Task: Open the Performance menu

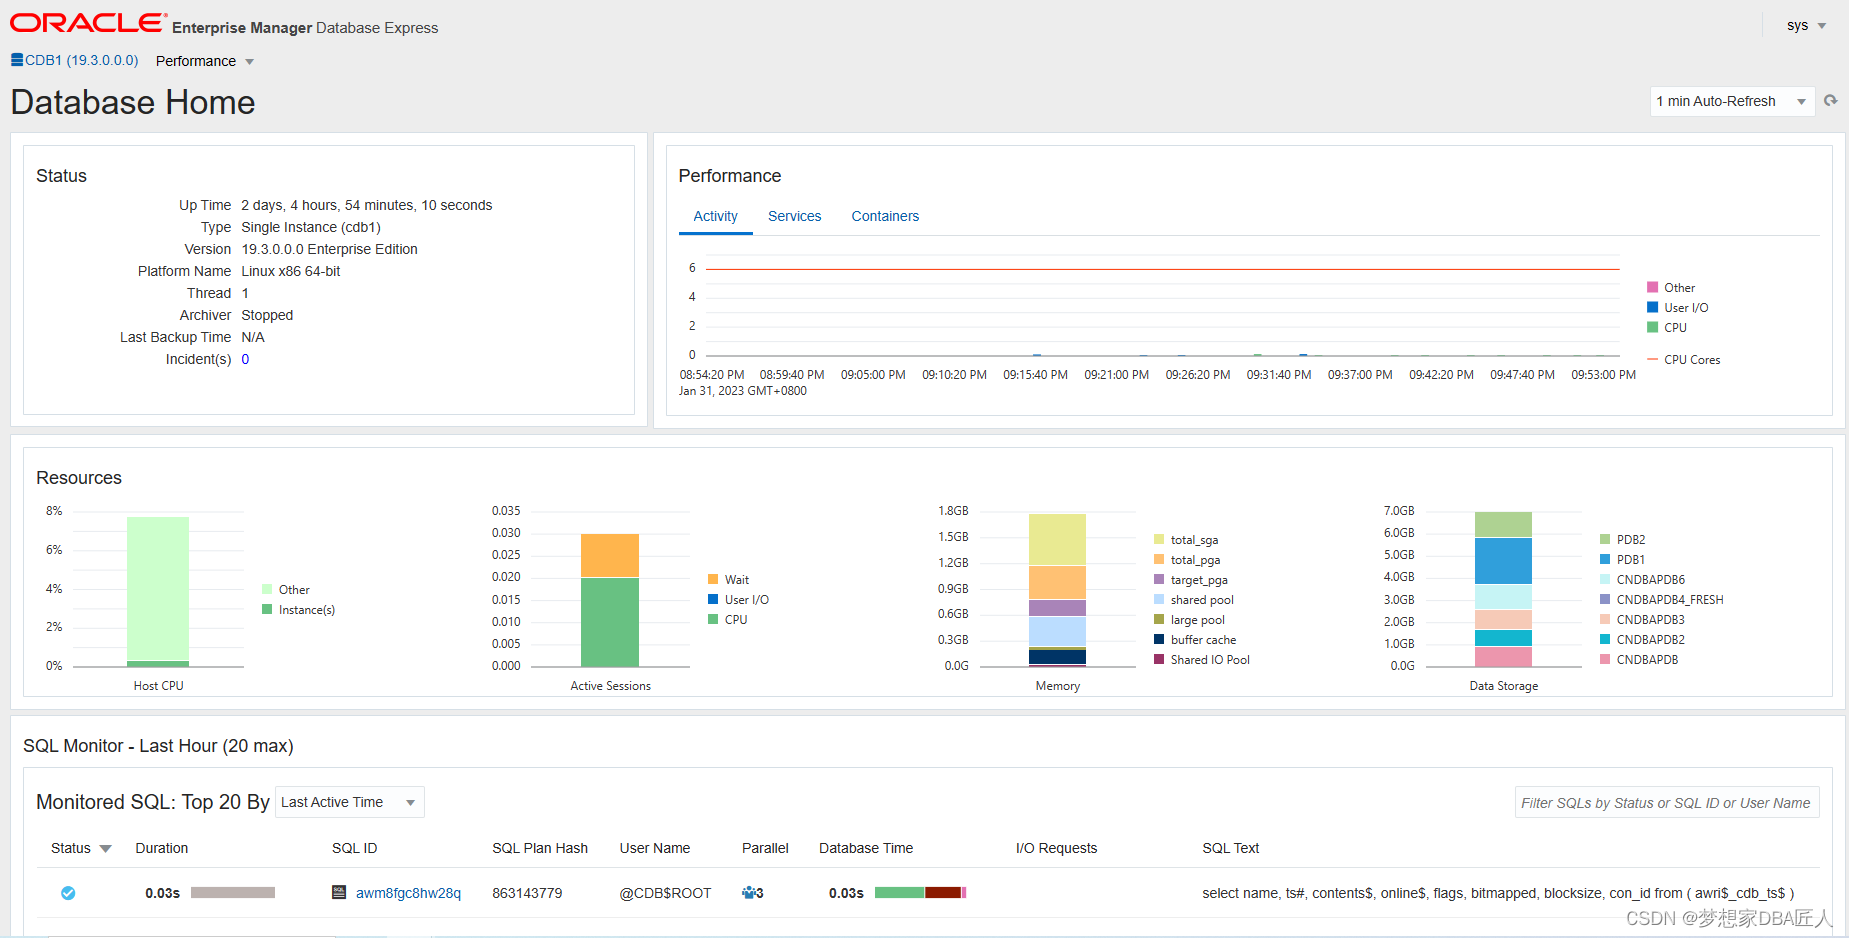Action: [205, 61]
